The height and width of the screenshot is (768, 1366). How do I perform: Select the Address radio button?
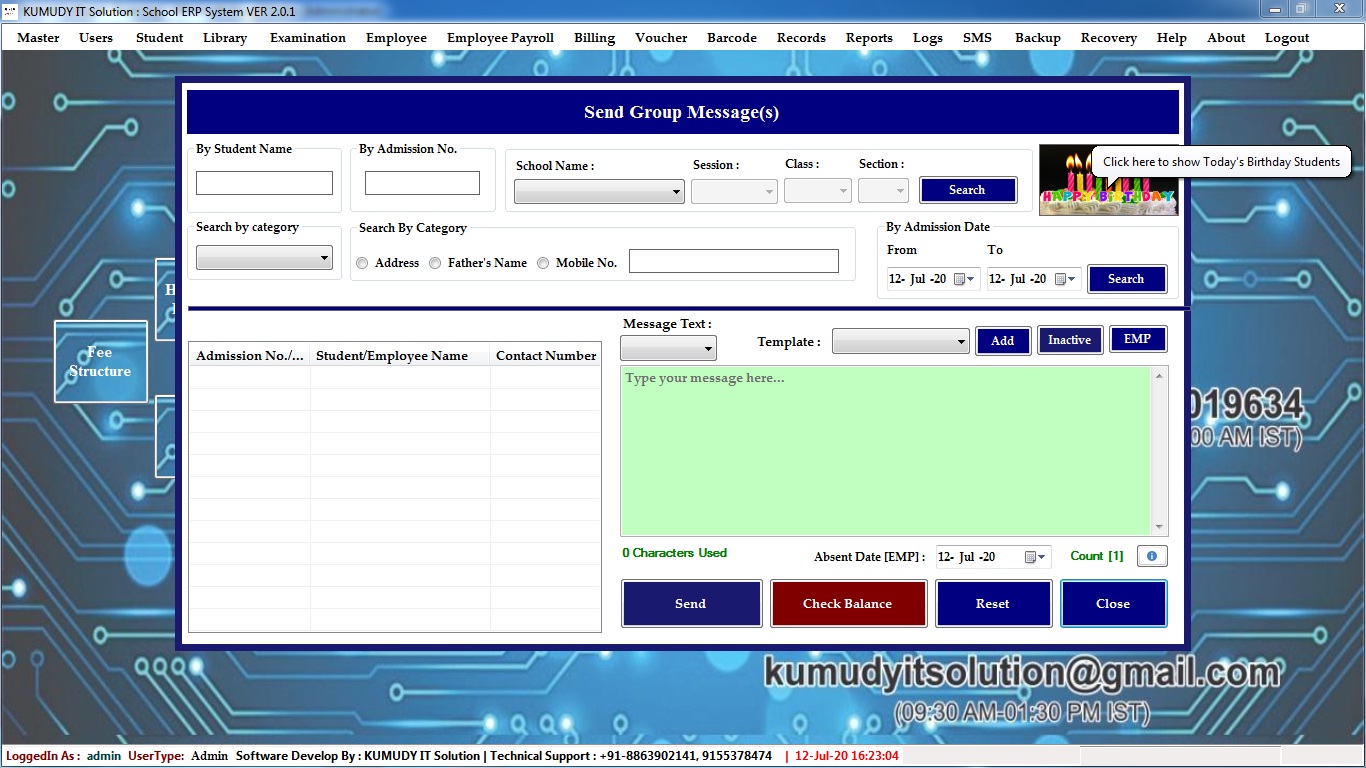point(363,263)
